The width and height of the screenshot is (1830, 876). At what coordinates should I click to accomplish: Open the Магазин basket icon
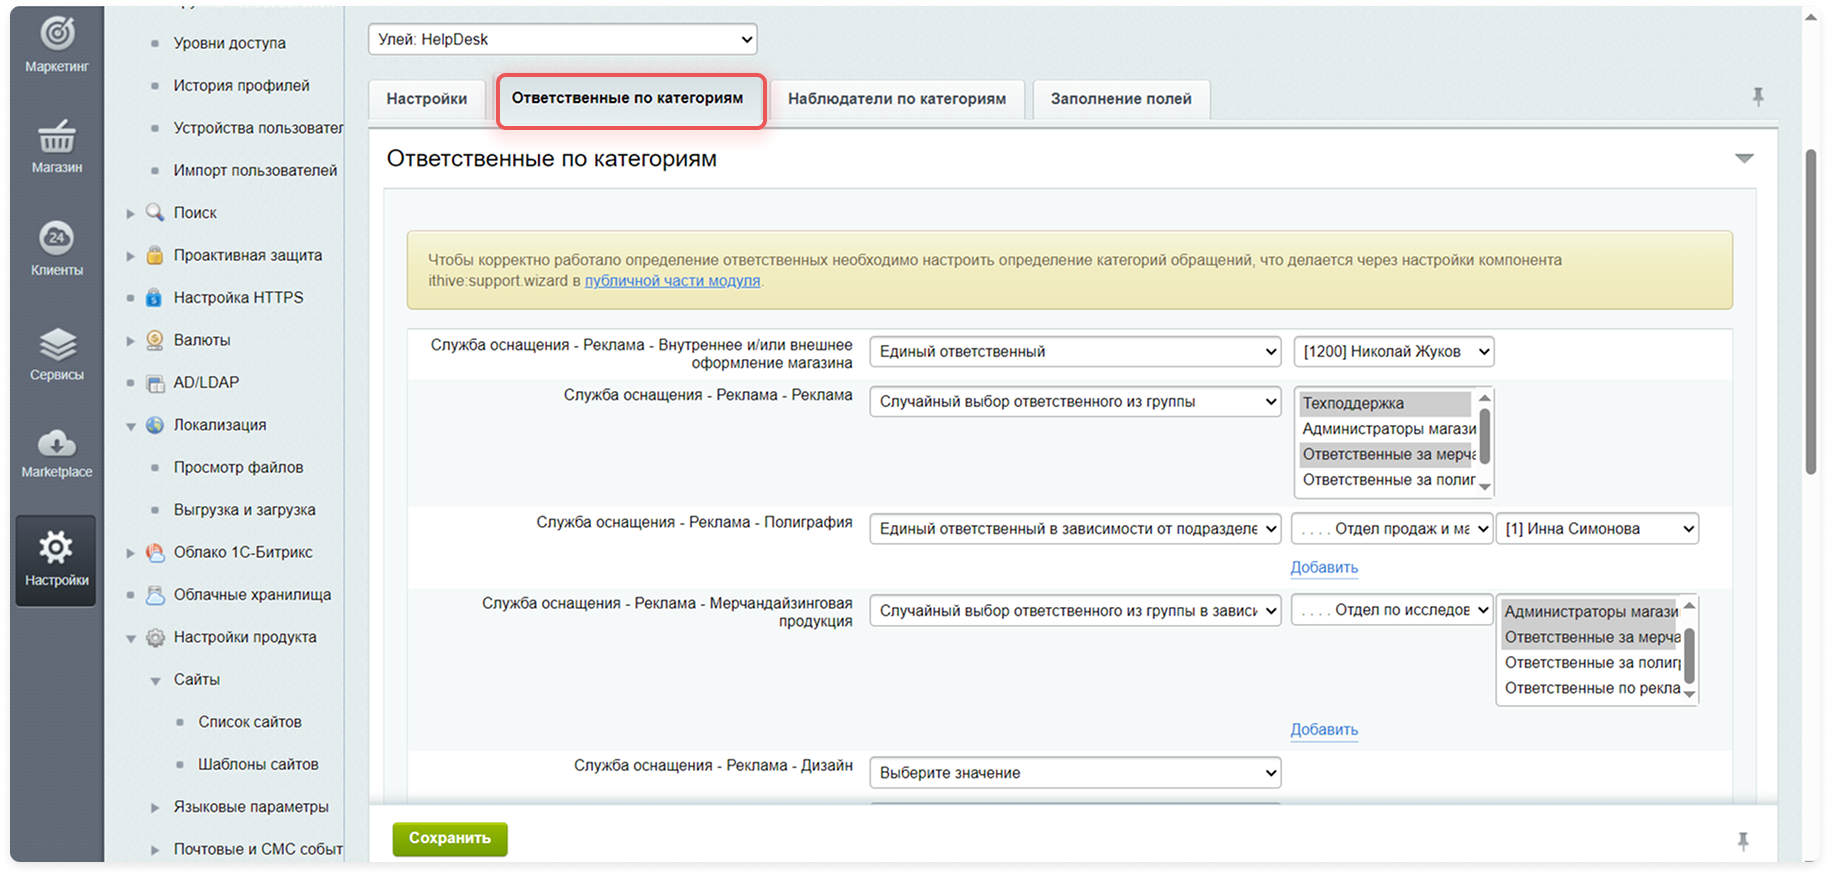[x=57, y=137]
